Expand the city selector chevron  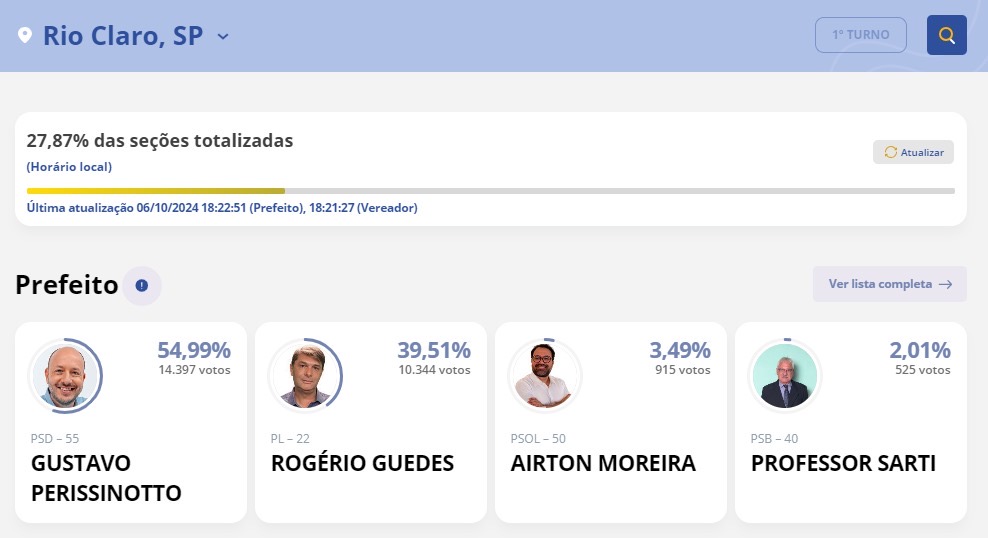[x=222, y=37]
